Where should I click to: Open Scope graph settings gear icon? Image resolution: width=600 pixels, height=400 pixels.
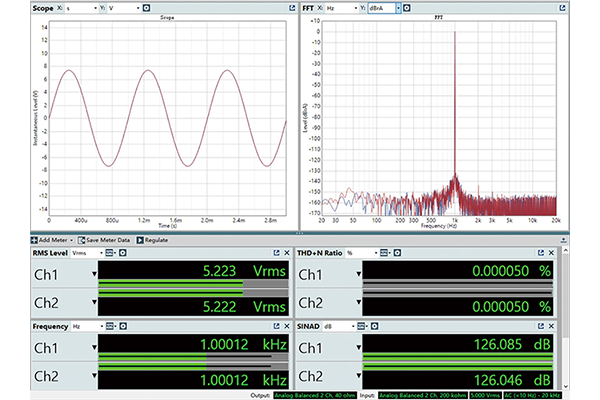pos(146,8)
